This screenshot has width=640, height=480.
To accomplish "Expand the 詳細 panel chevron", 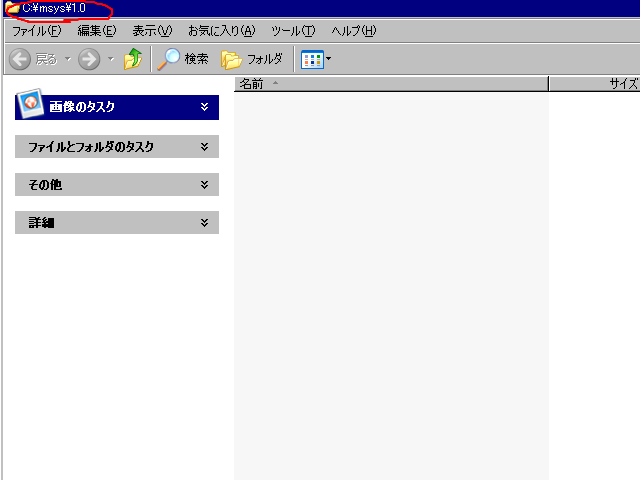I will 204,222.
